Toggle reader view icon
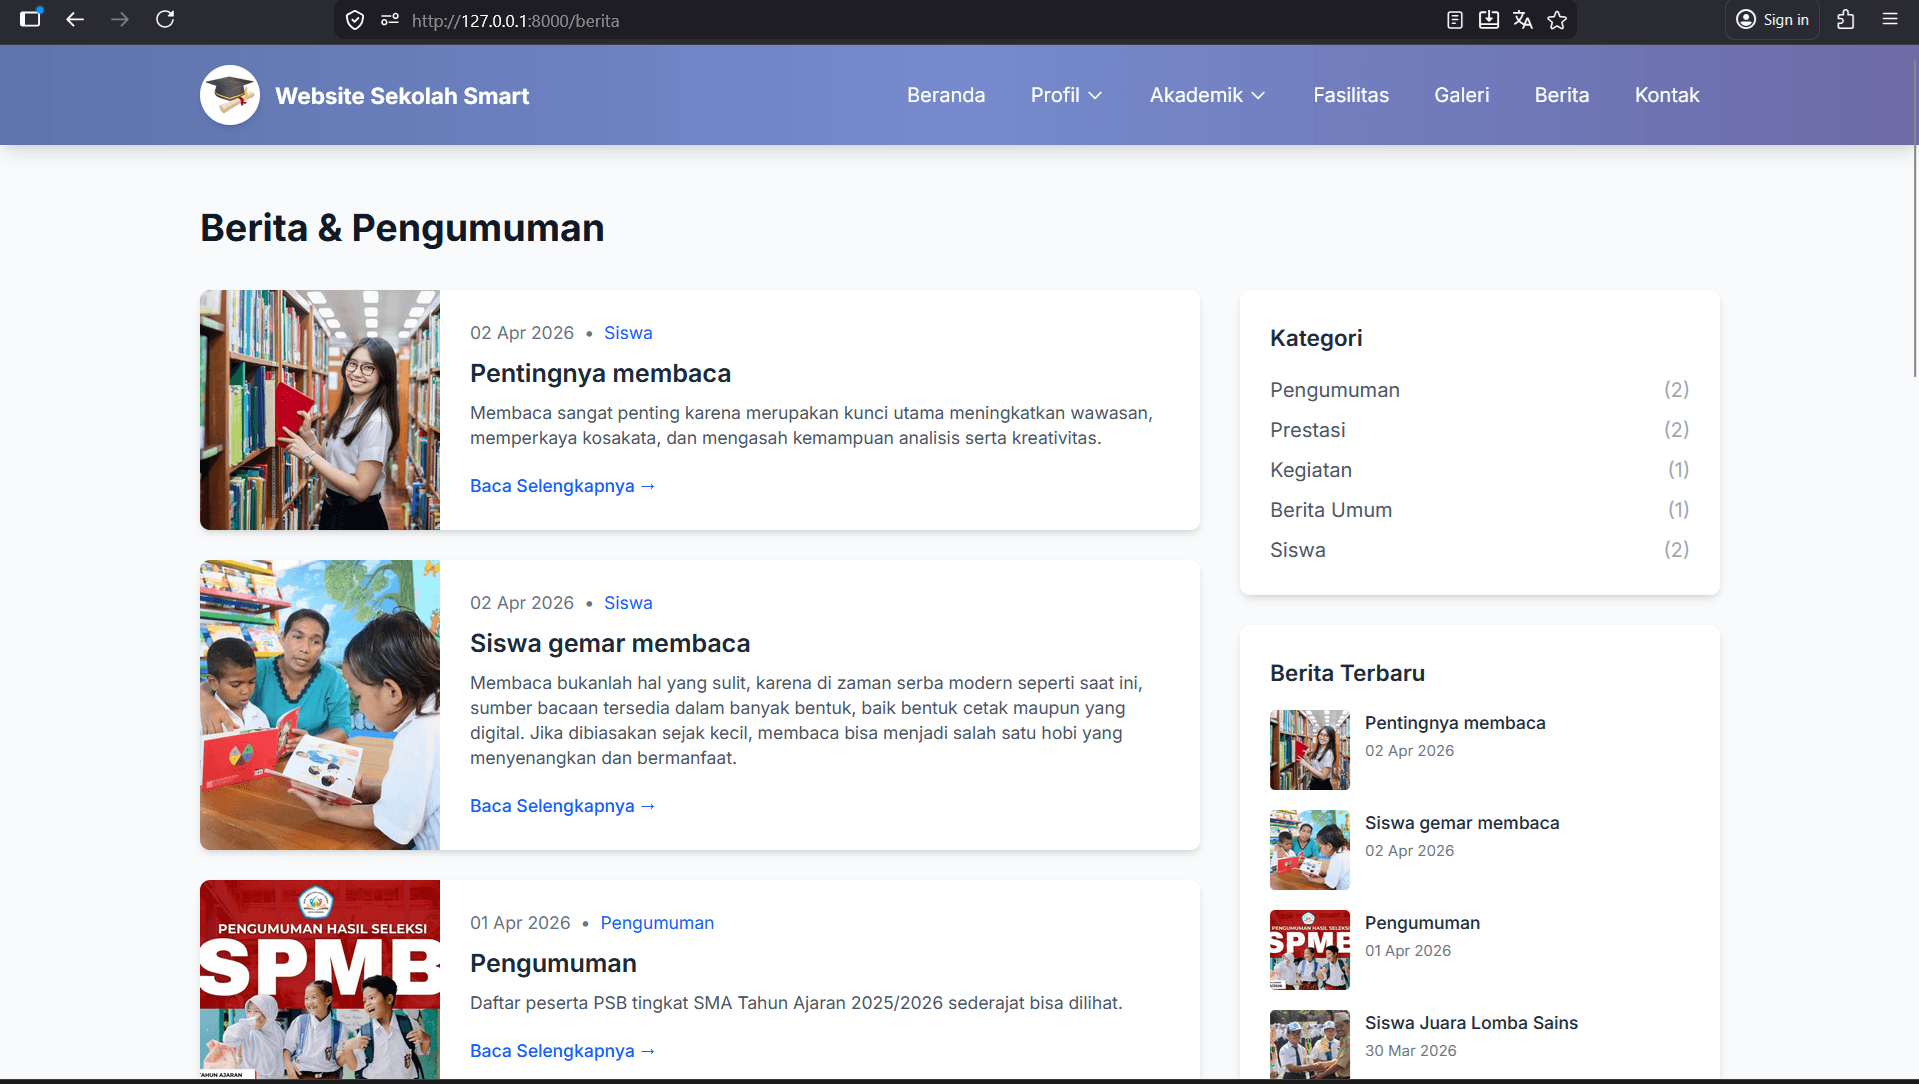 [1455, 20]
